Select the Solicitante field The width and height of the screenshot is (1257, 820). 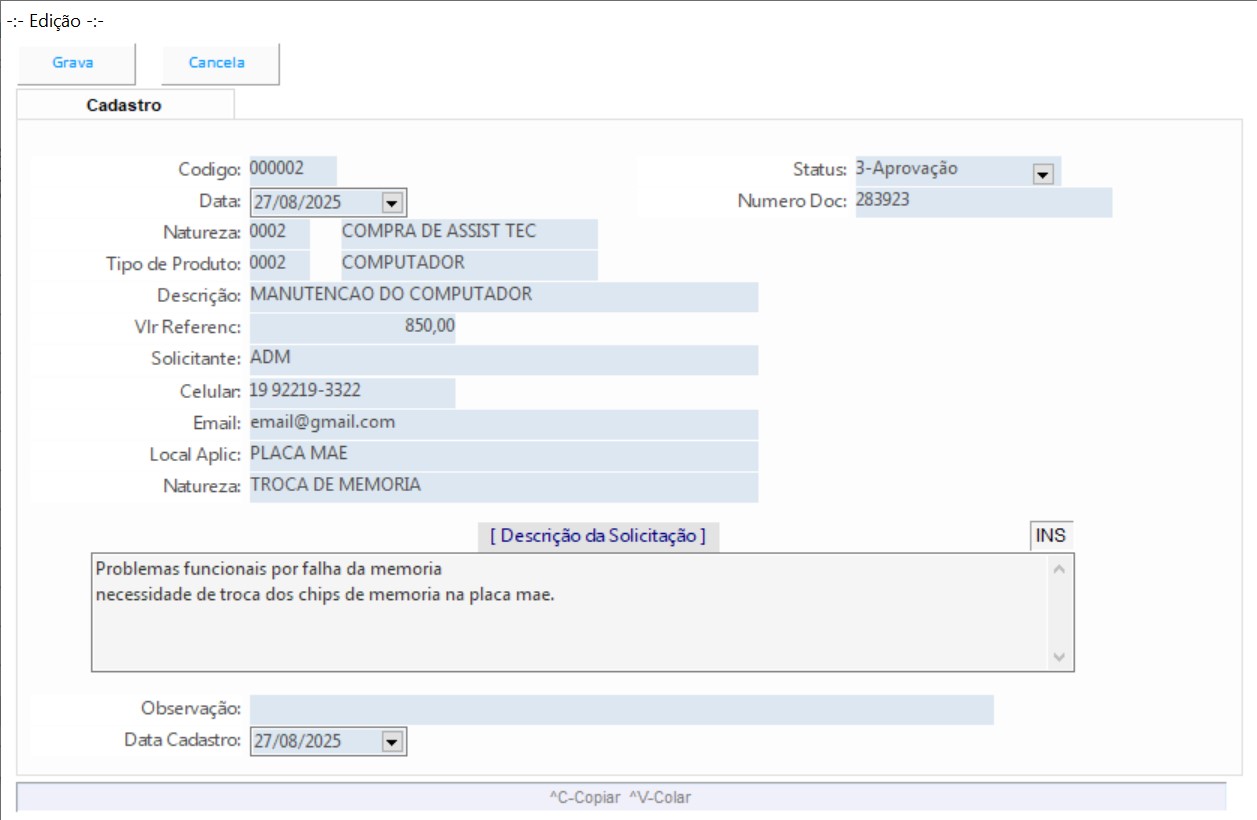tap(502, 359)
